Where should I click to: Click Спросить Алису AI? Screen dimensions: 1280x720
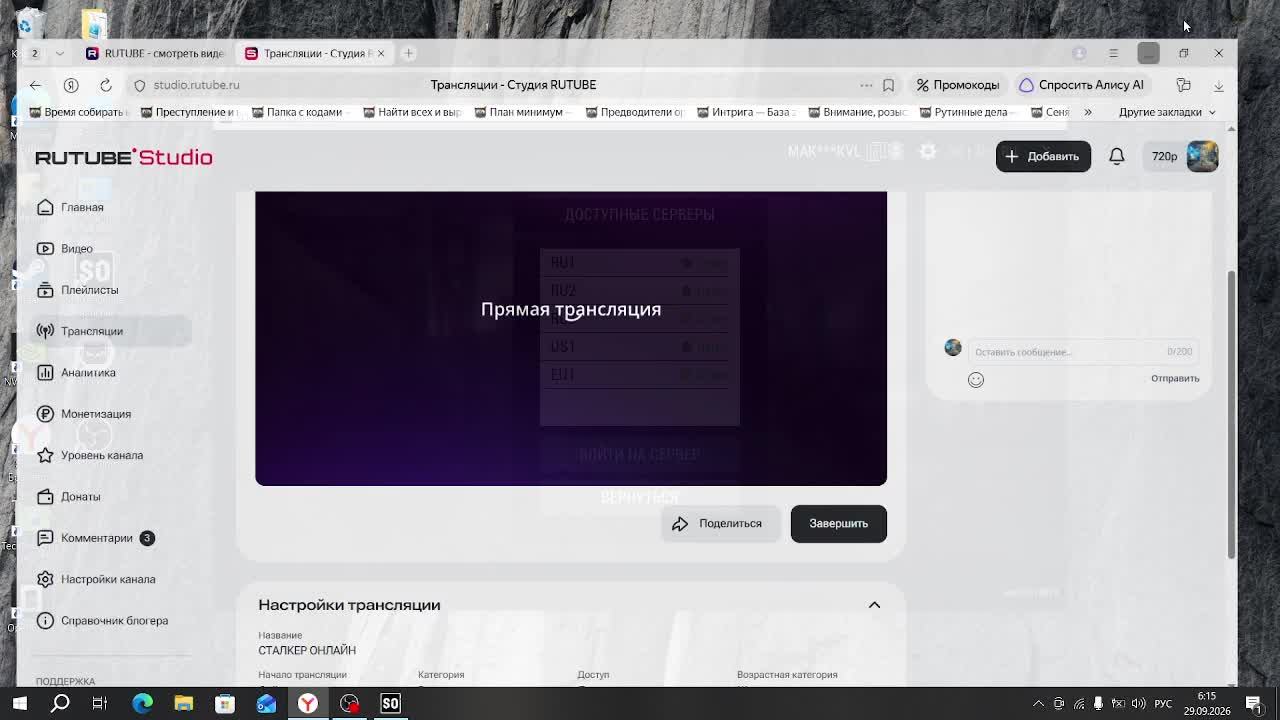1081,85
